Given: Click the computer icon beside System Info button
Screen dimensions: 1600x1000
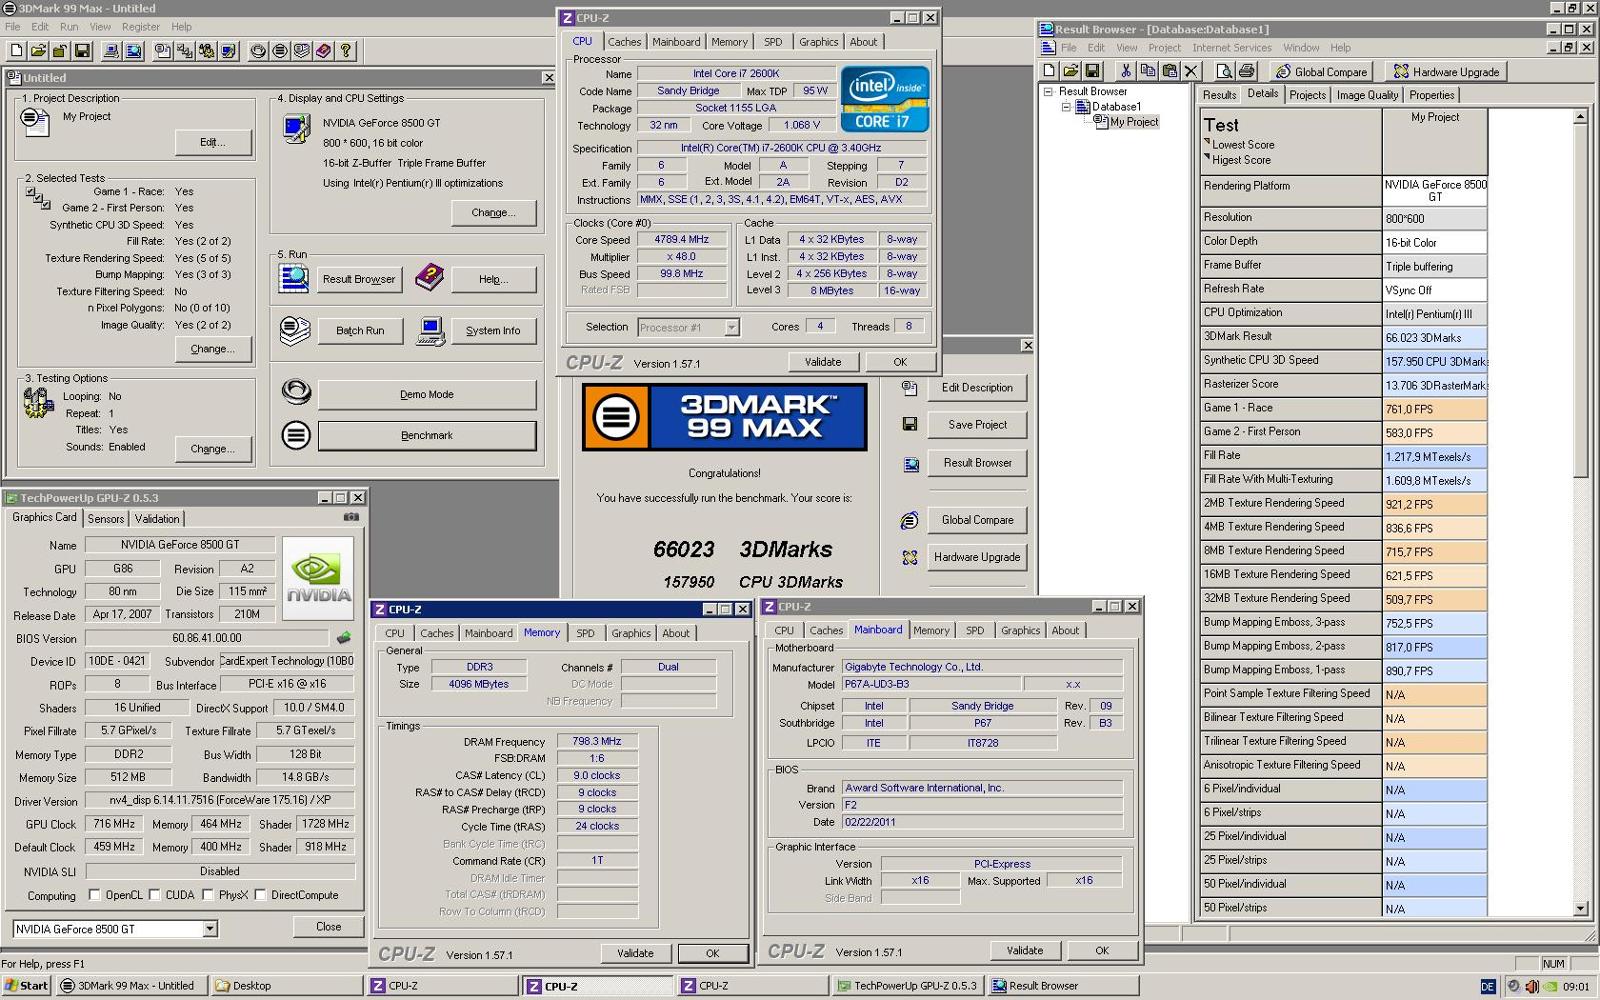Looking at the screenshot, I should click(431, 330).
